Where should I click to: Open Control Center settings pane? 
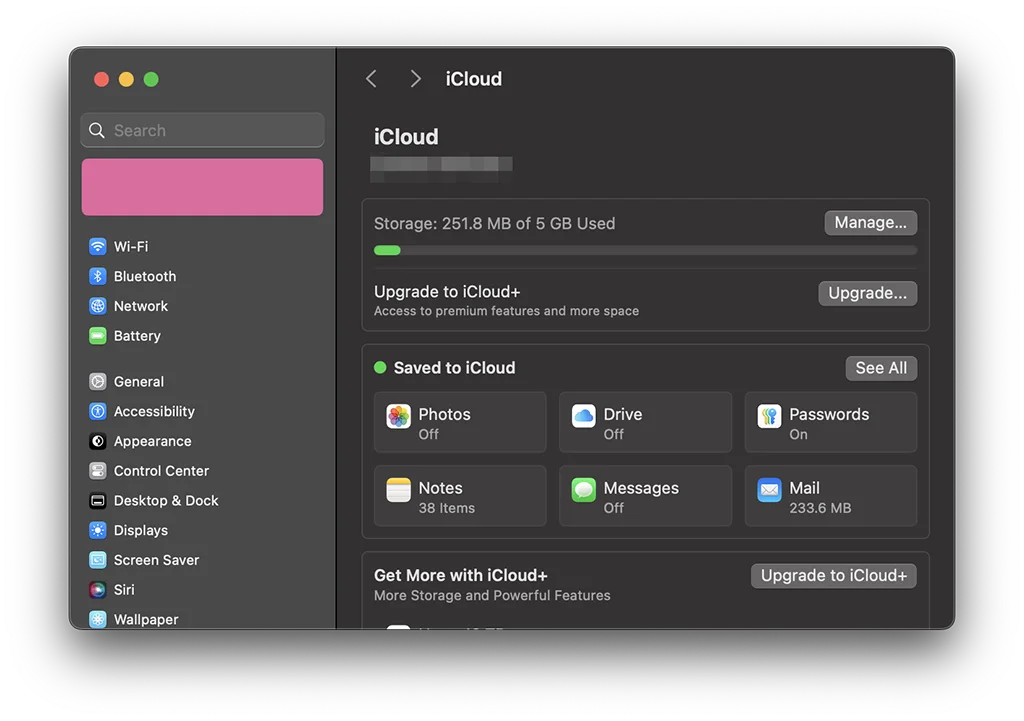(202, 471)
